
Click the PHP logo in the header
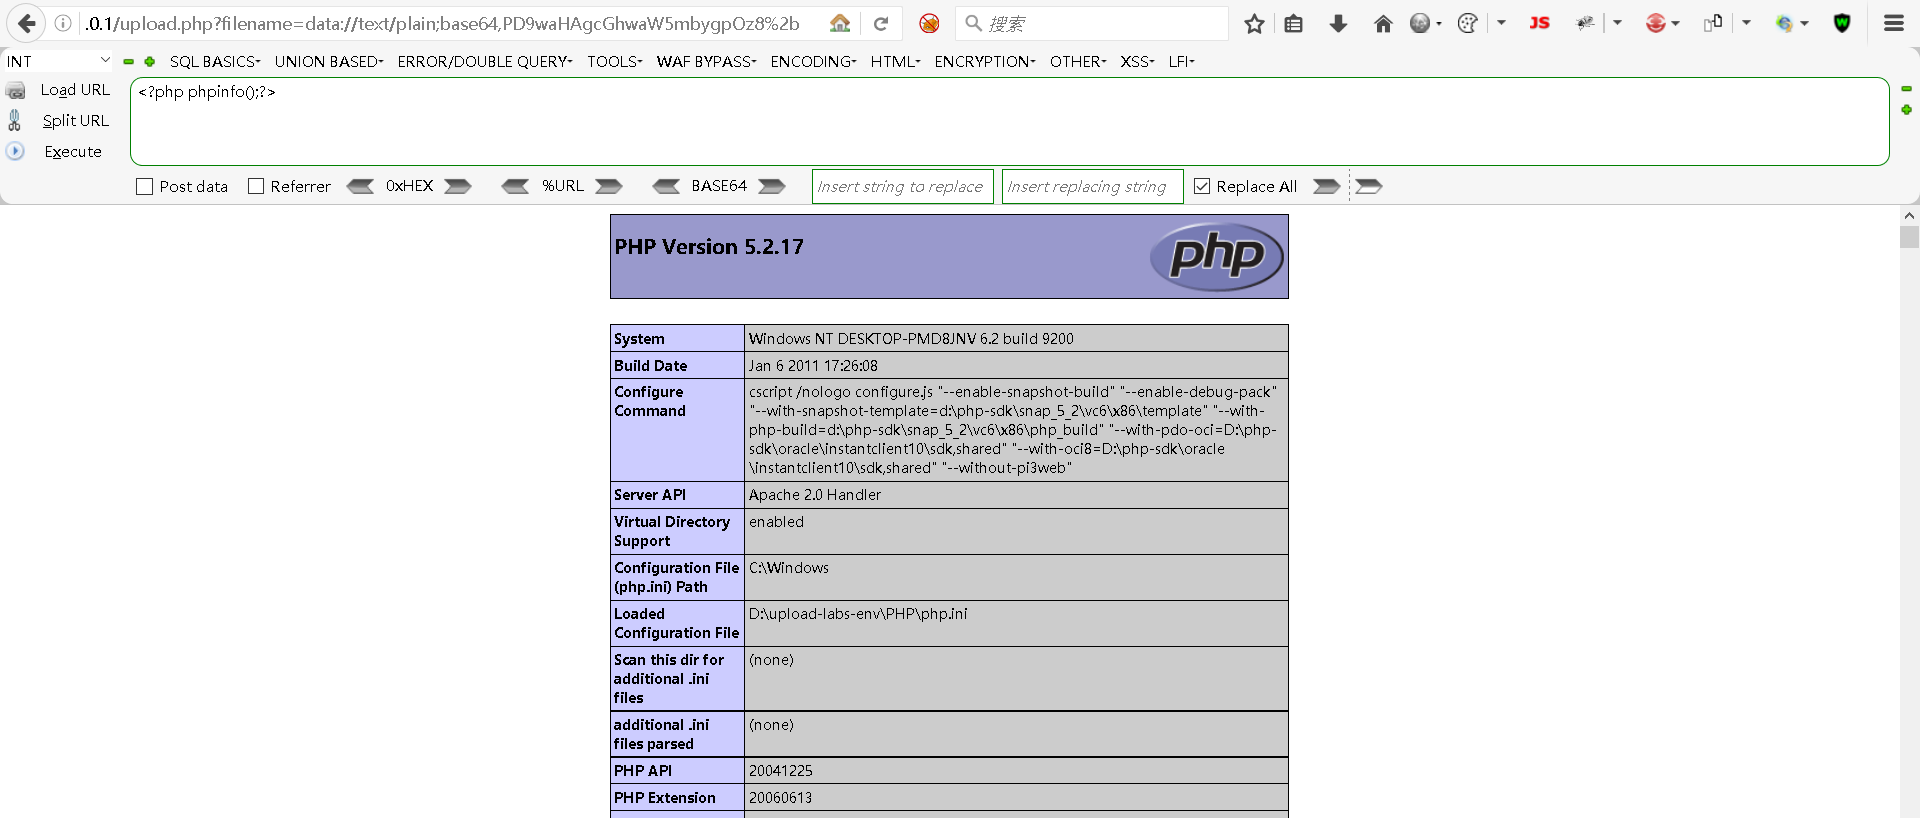coord(1216,256)
